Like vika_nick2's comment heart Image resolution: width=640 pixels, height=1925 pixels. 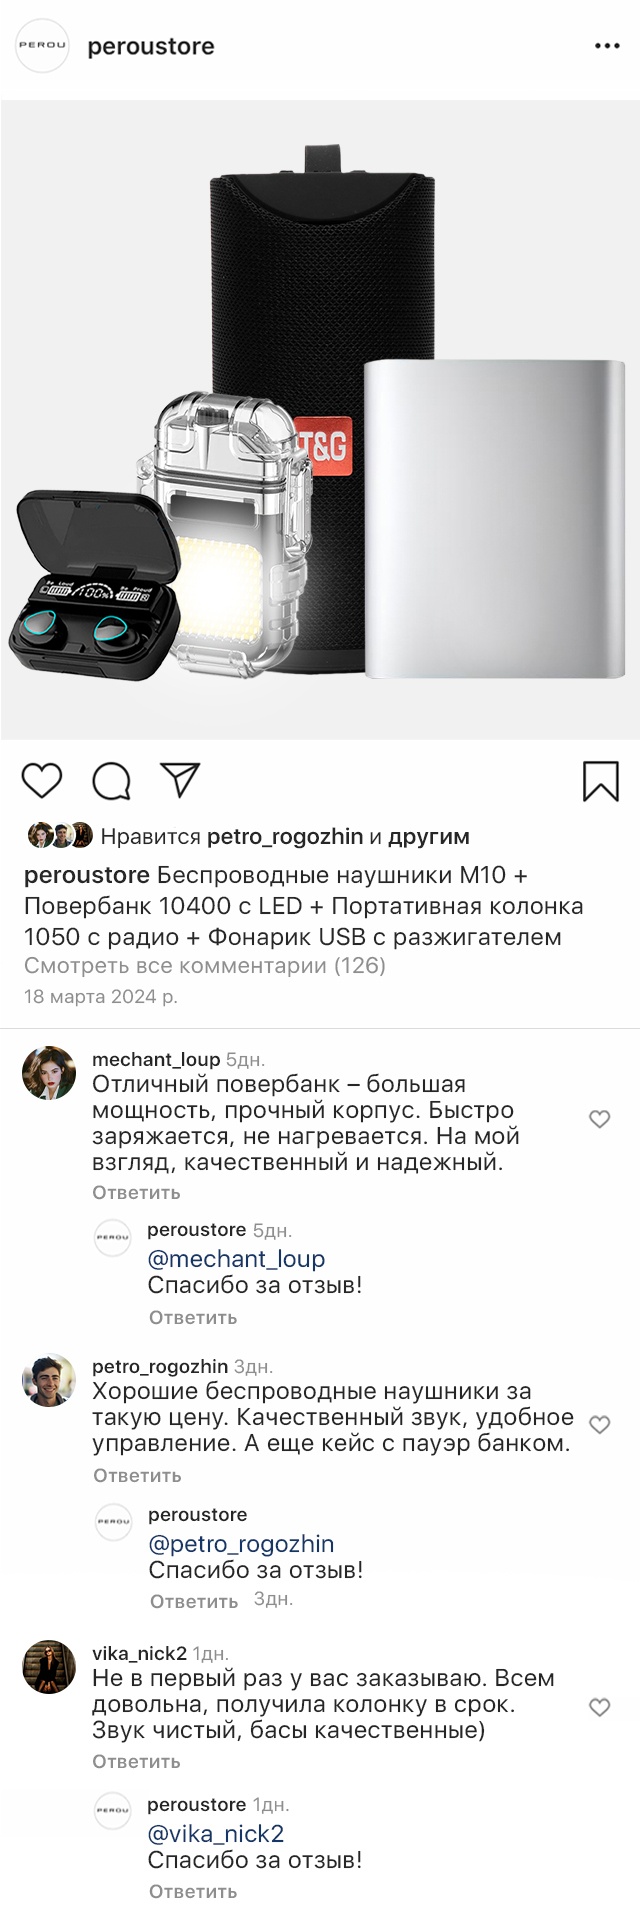click(600, 1707)
